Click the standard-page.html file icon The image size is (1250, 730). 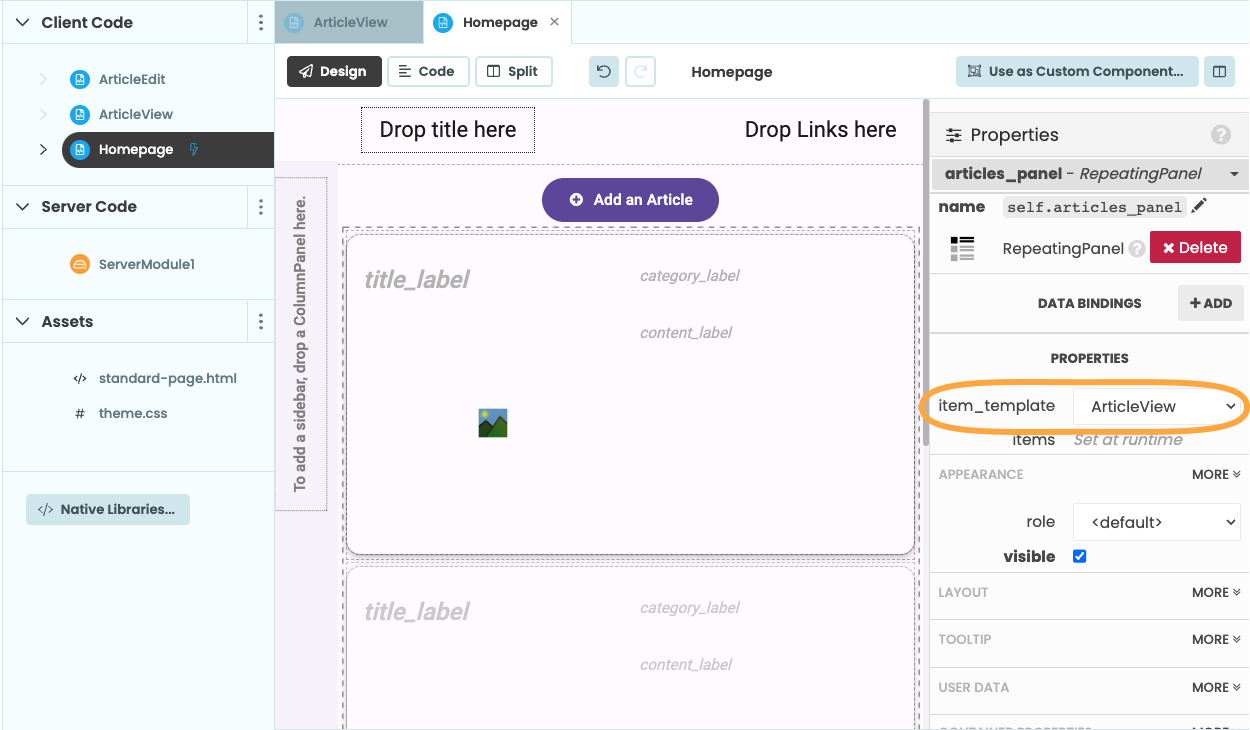(78, 378)
